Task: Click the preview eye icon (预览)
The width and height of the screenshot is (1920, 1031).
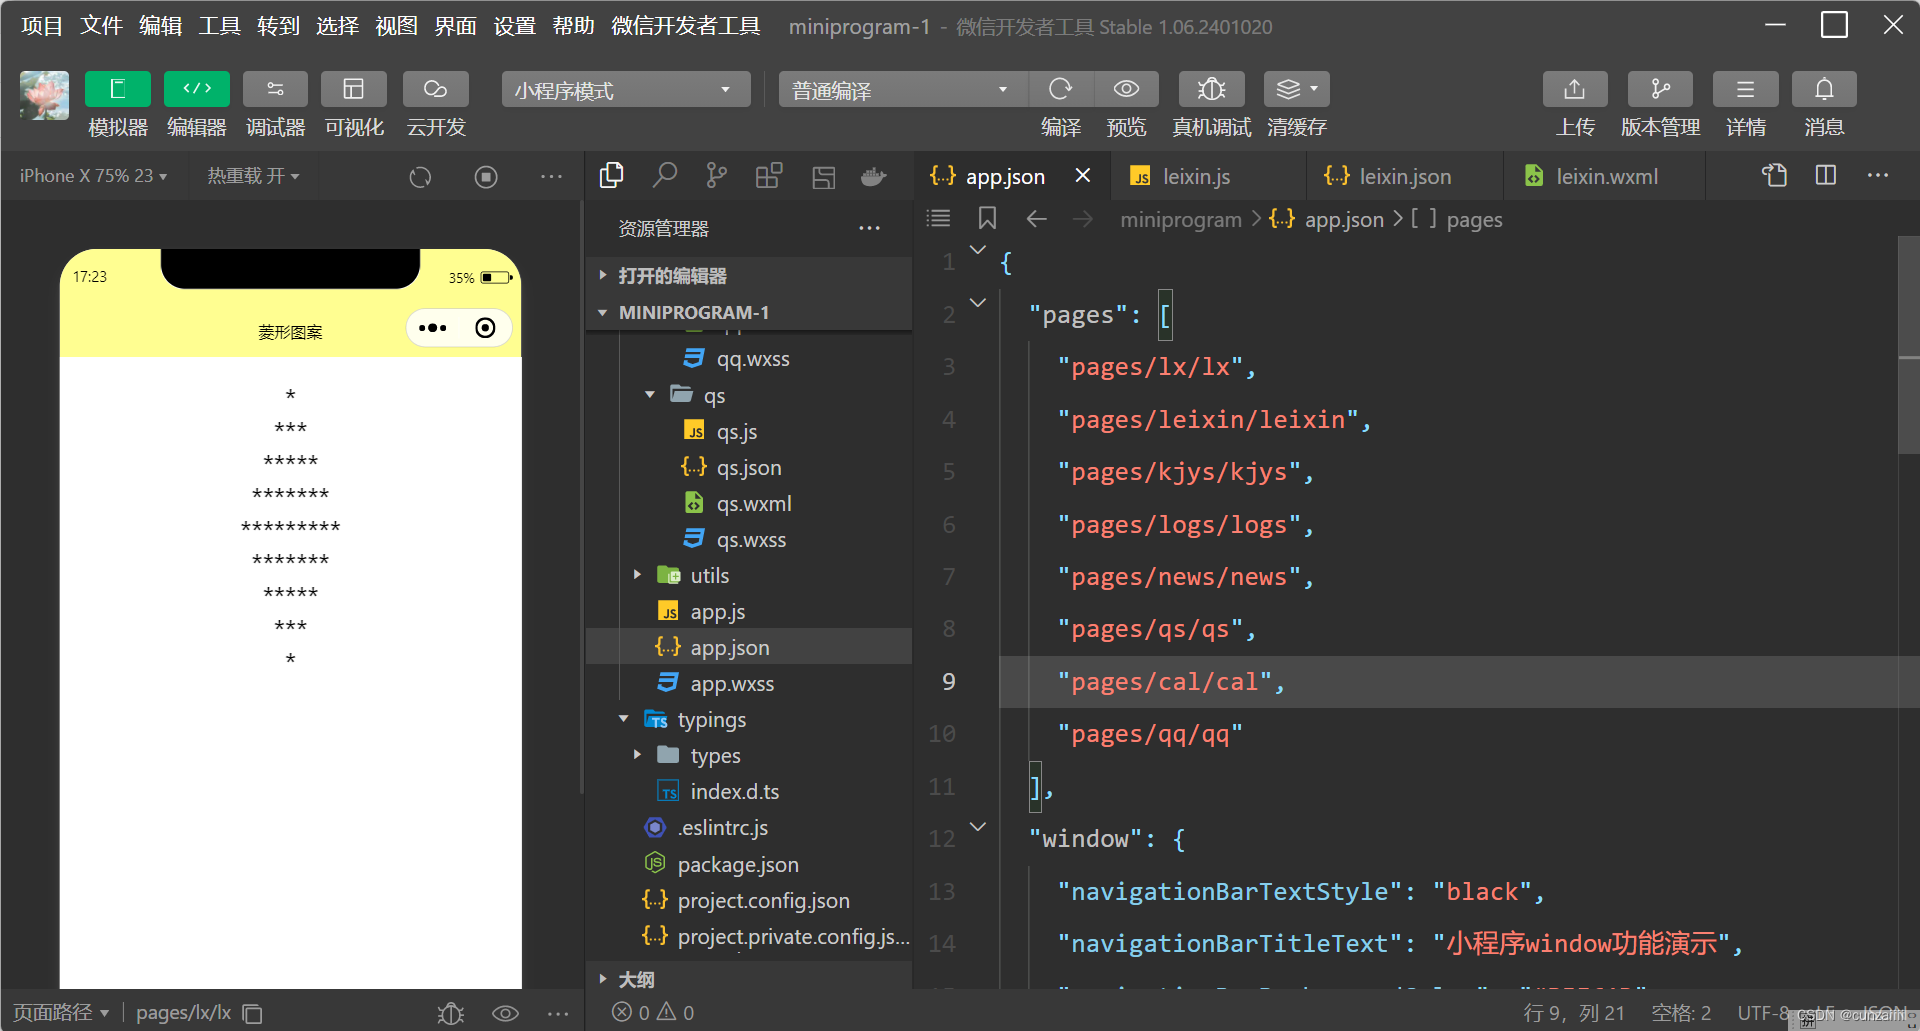Action: pyautogui.click(x=1126, y=89)
